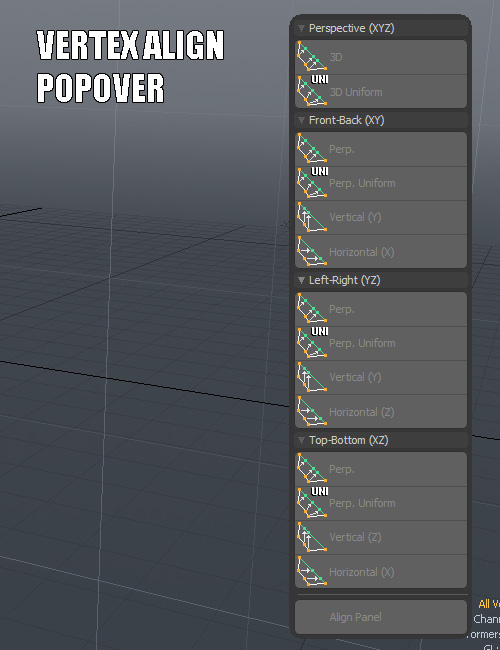Viewport: 500px width, 650px height.
Task: Collapse the Left-Right (YZ) section
Action: tap(301, 280)
